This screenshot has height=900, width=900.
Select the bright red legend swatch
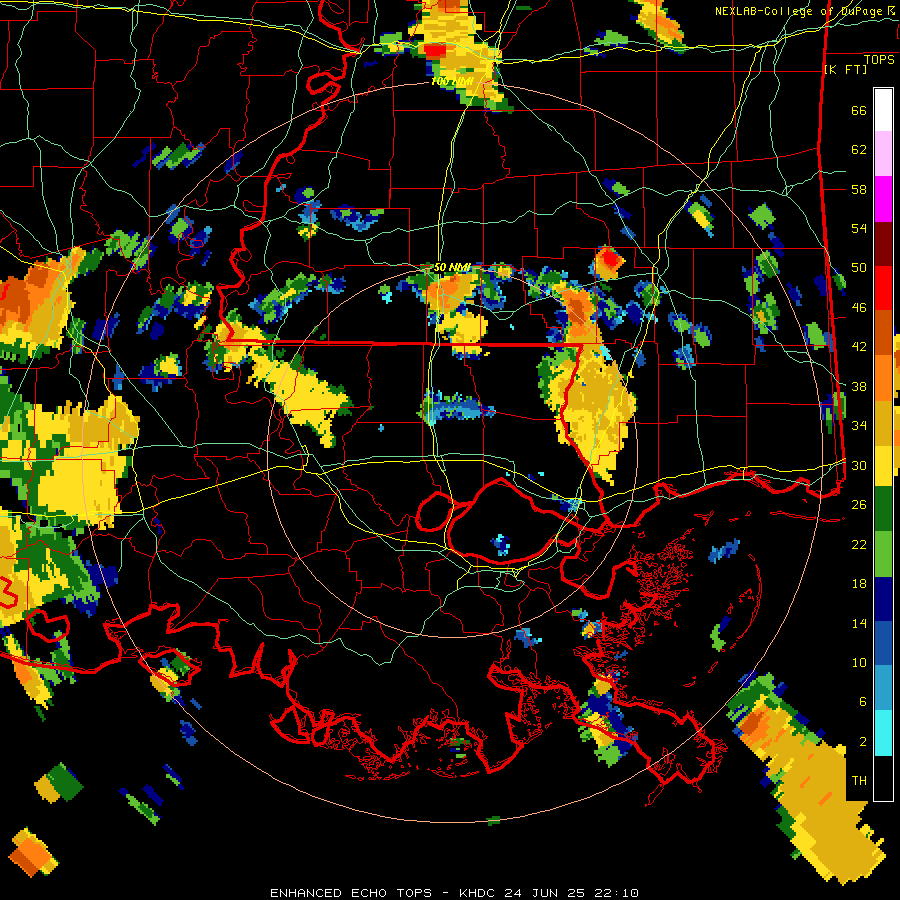883,288
